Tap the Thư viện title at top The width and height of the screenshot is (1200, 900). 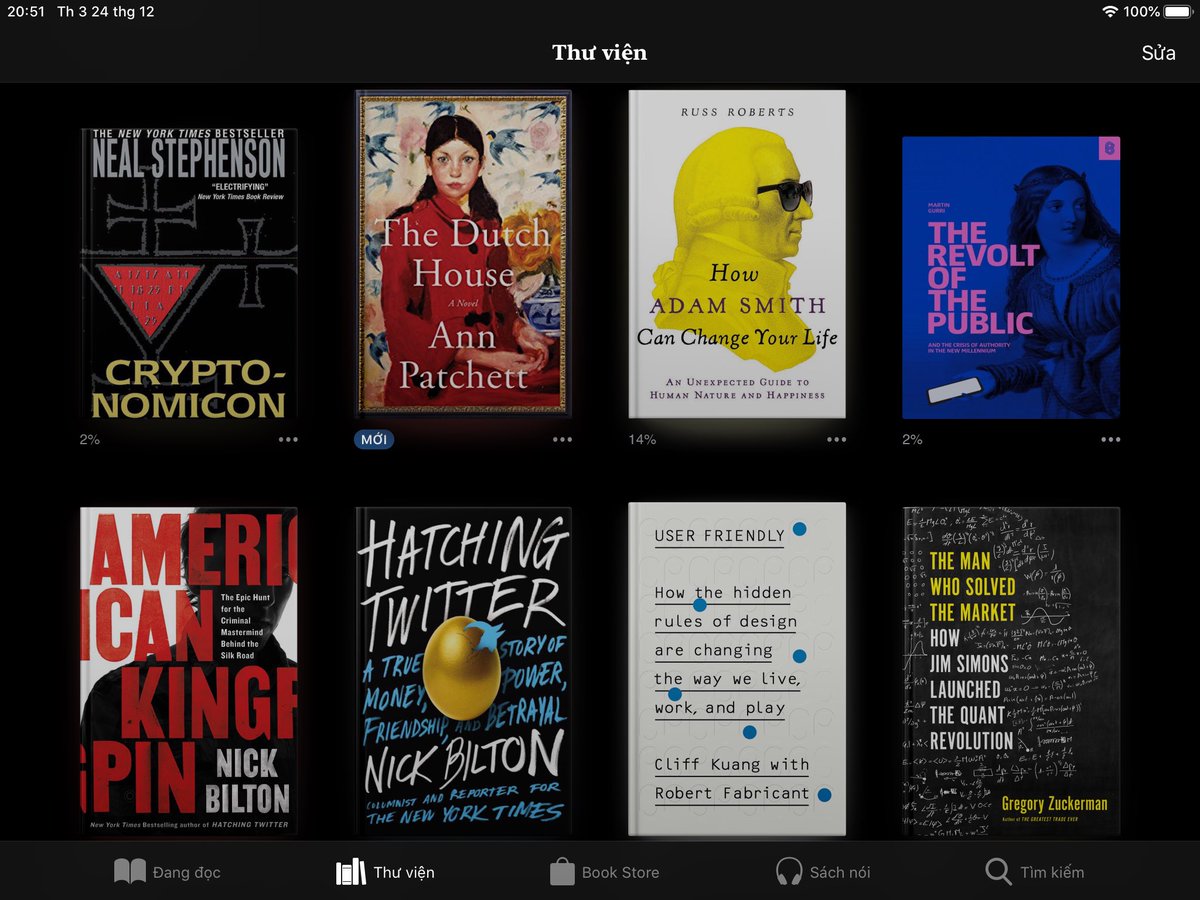600,53
